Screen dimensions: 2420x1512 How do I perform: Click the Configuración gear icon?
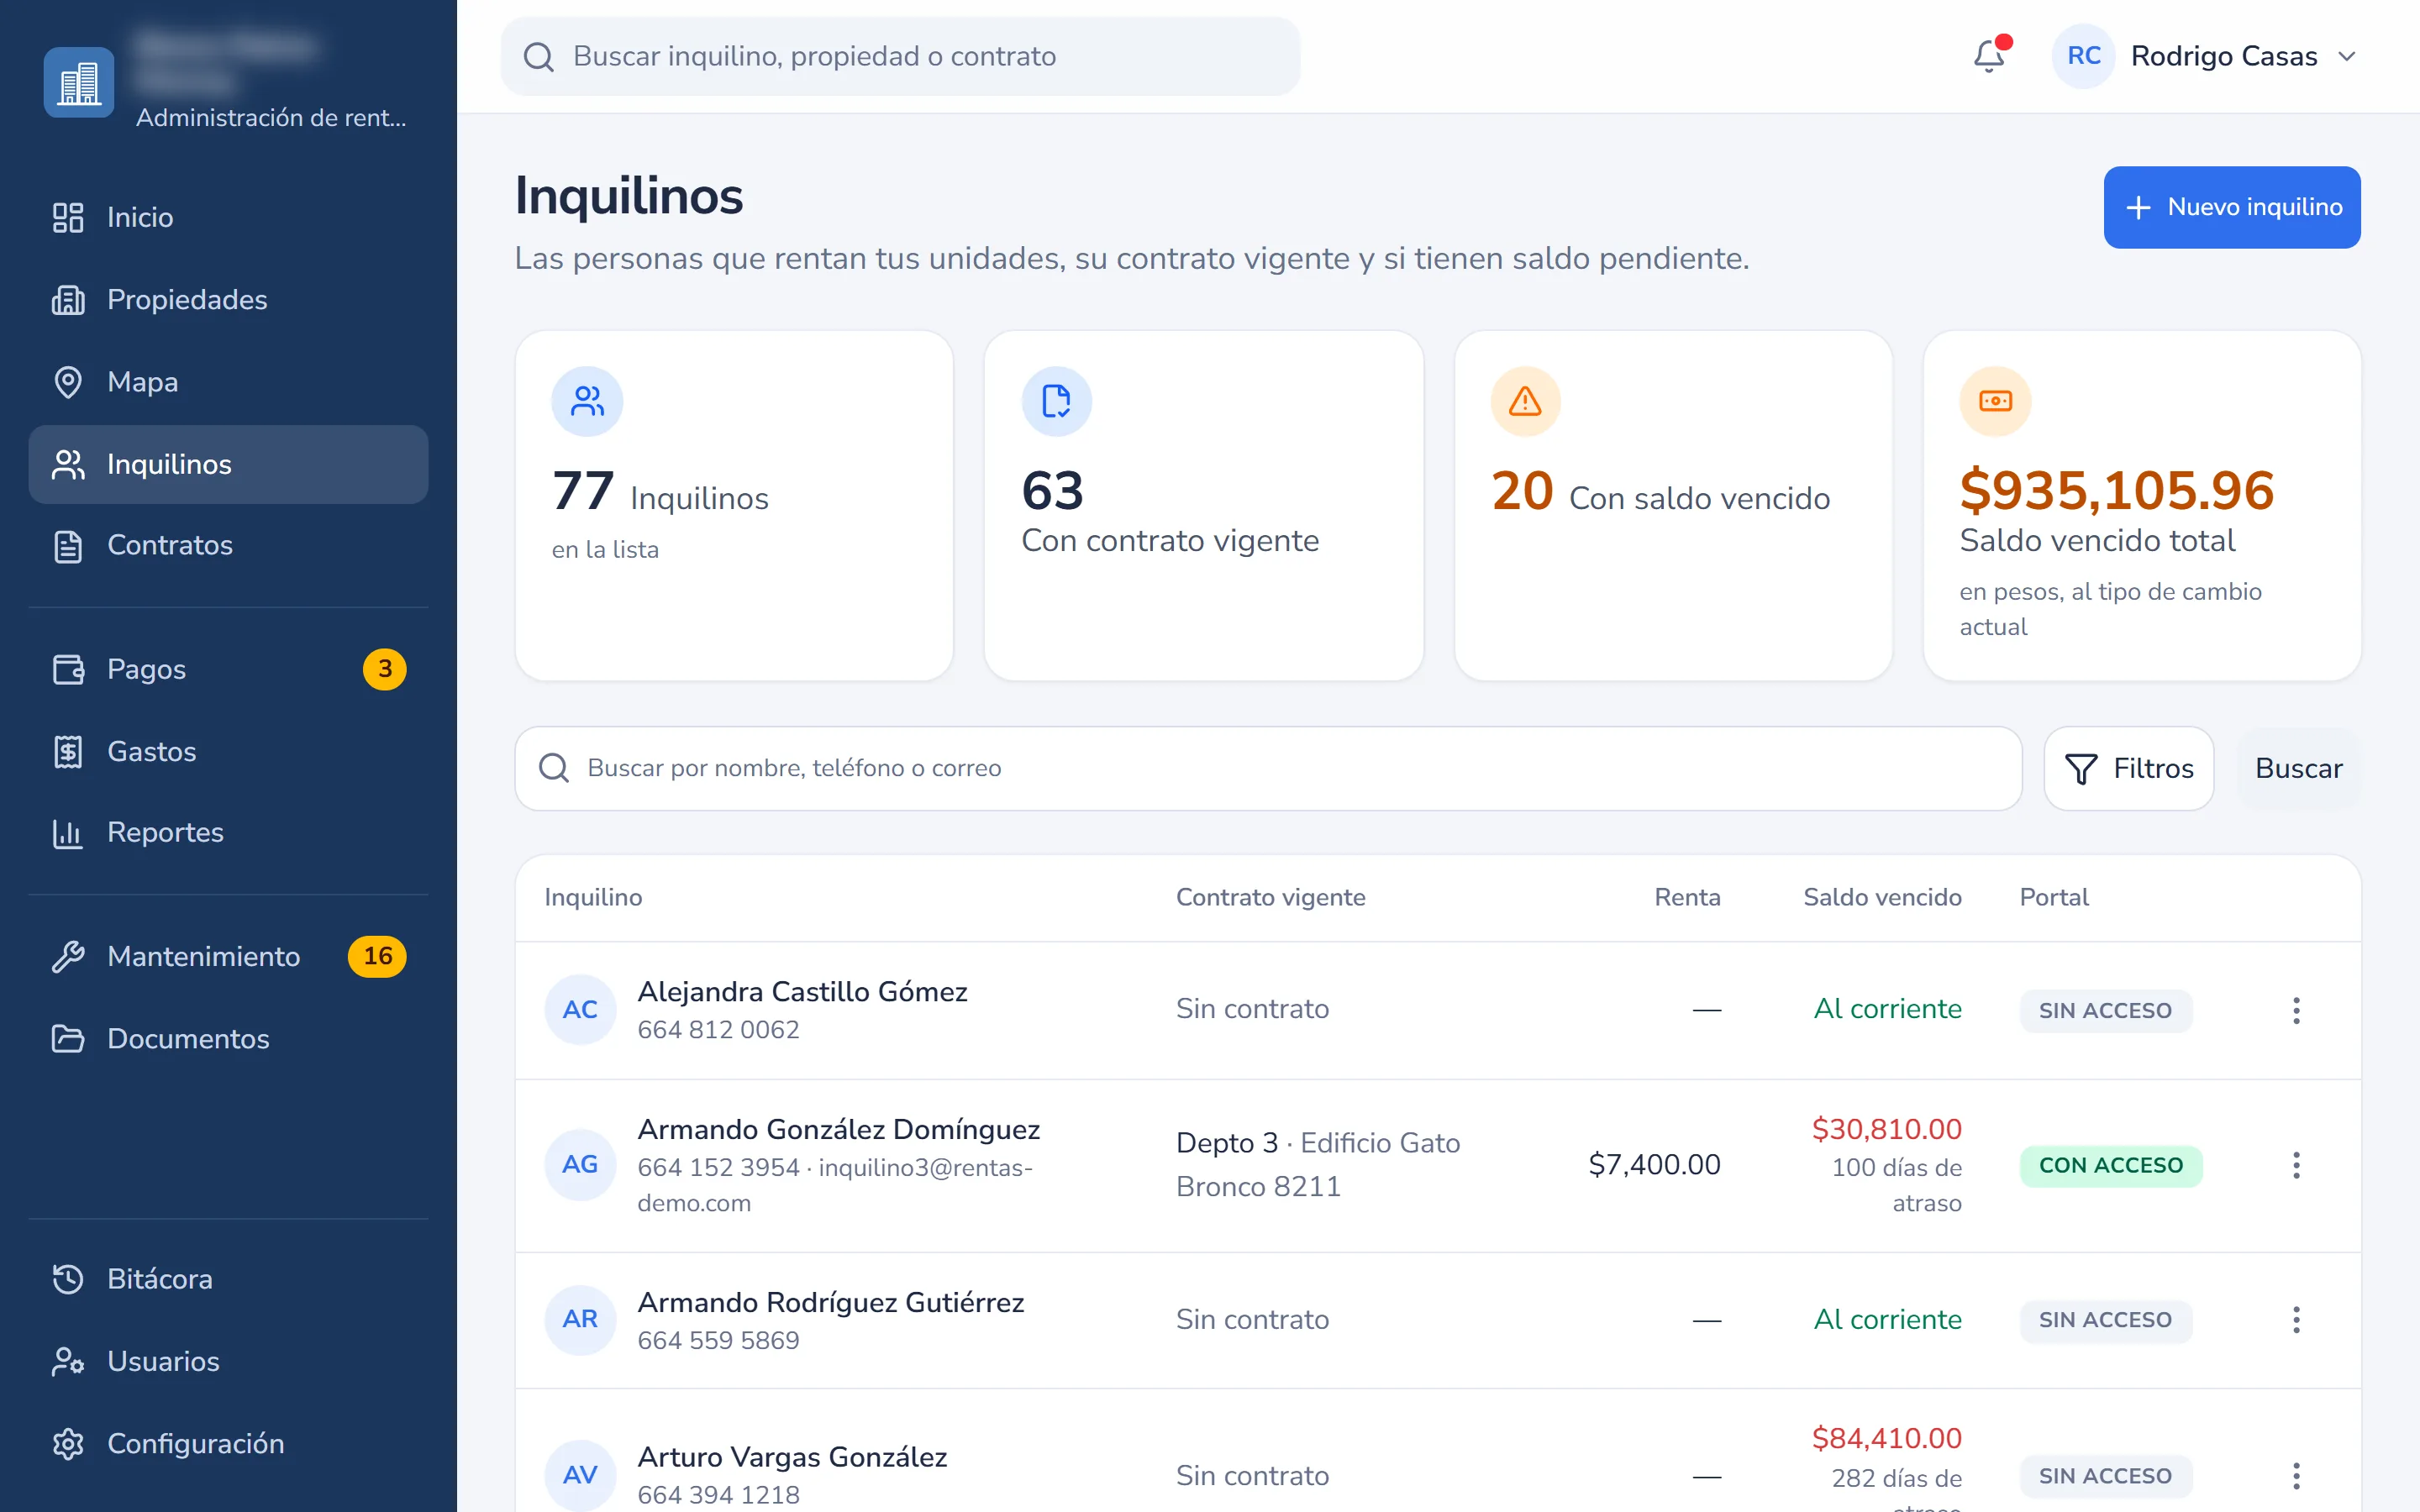pyautogui.click(x=68, y=1443)
